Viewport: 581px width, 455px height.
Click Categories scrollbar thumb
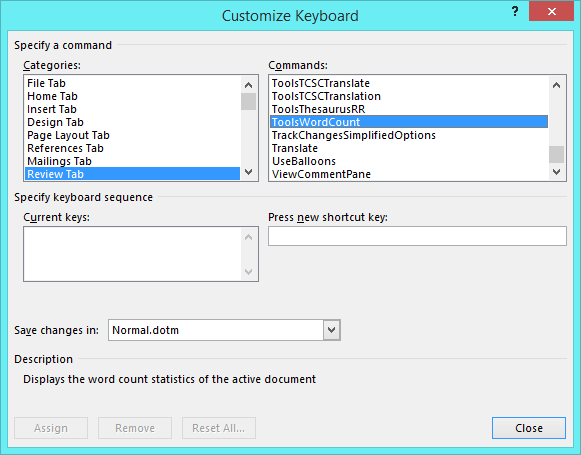click(x=249, y=102)
